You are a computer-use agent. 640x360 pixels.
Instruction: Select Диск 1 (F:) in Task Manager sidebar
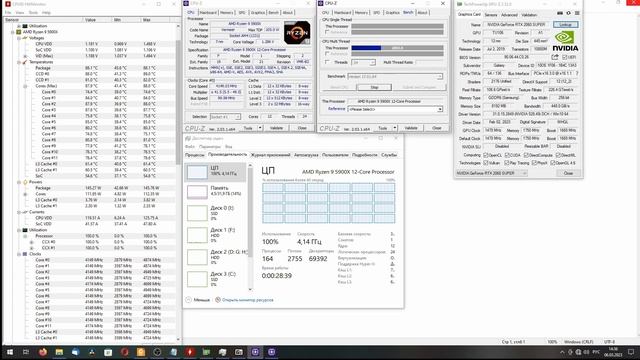click(216, 235)
